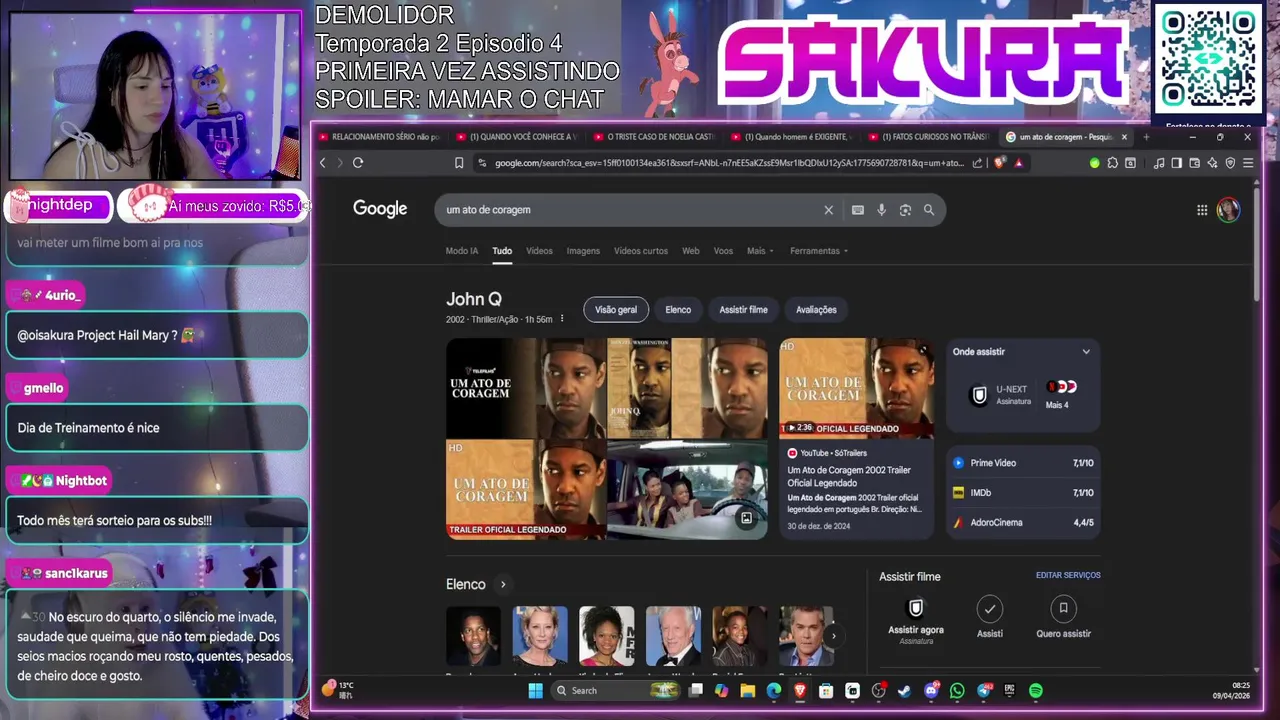Switch to the RELACIONAMENTO SÉRIO browser tab
The height and width of the screenshot is (720, 1280).
coord(378,137)
